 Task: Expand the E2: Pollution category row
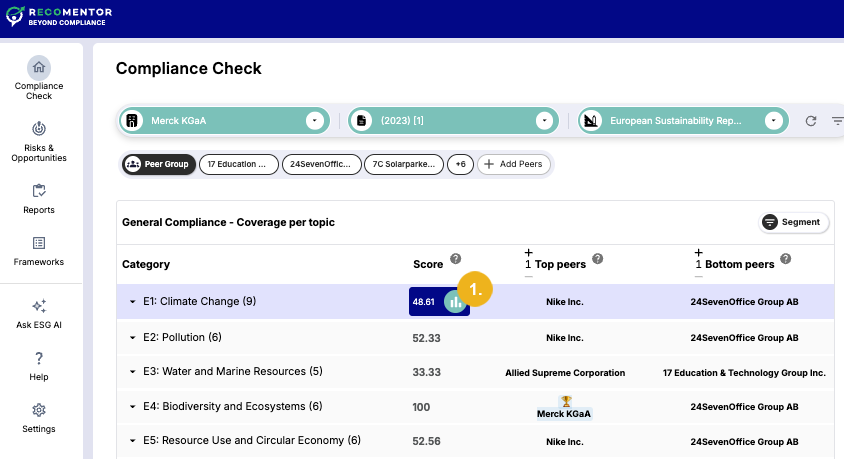click(132, 338)
